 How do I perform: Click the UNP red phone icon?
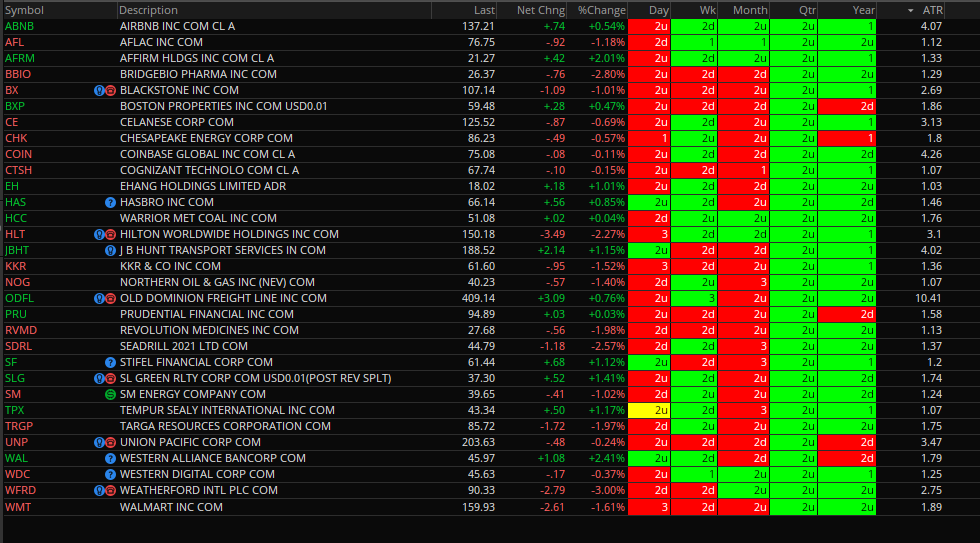click(111, 442)
